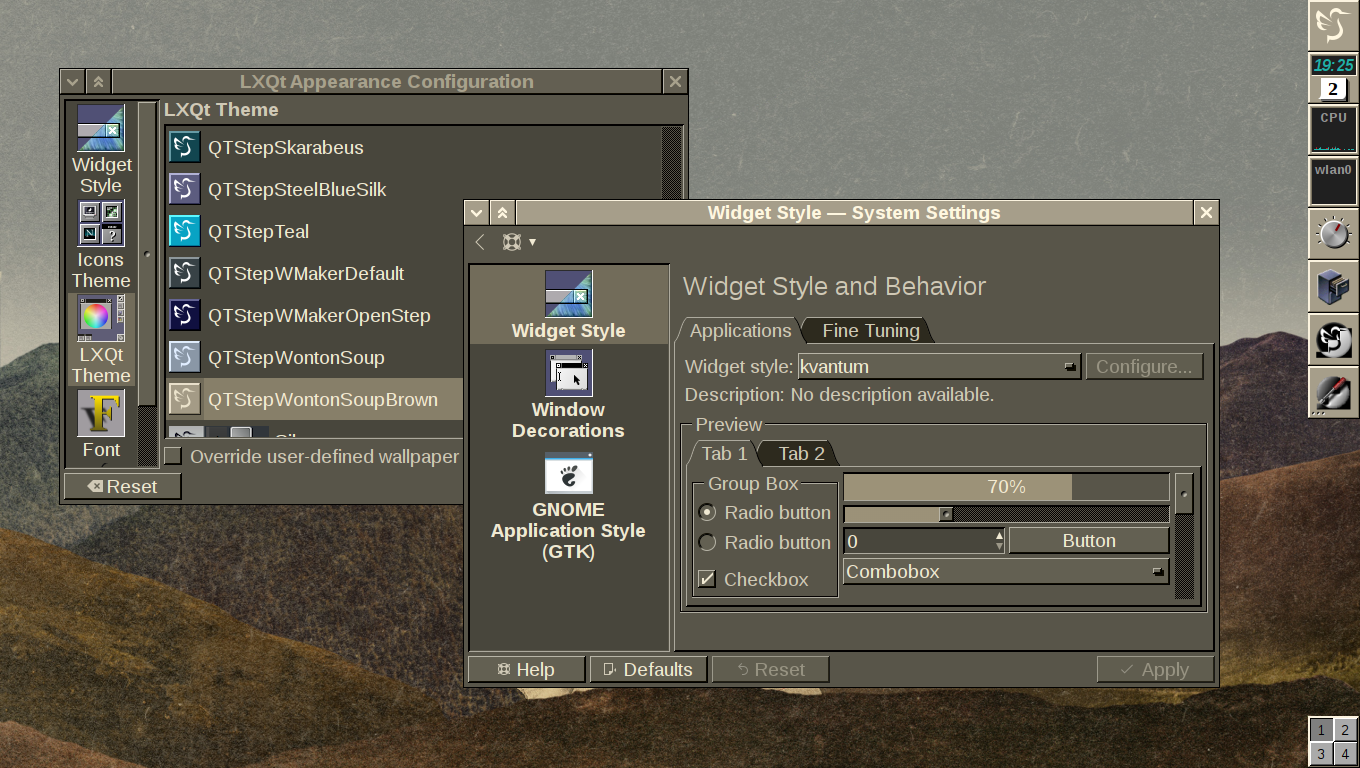Click System Settings Reset button
Screen dimensions: 1360x768
coord(770,669)
